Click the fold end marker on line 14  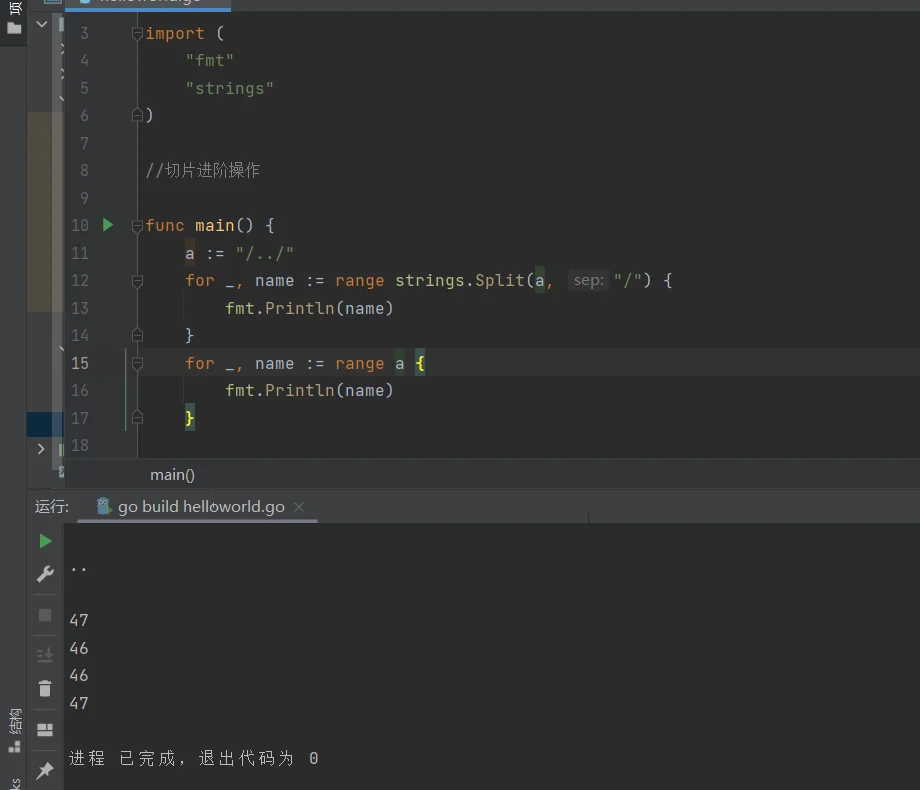coord(137,335)
